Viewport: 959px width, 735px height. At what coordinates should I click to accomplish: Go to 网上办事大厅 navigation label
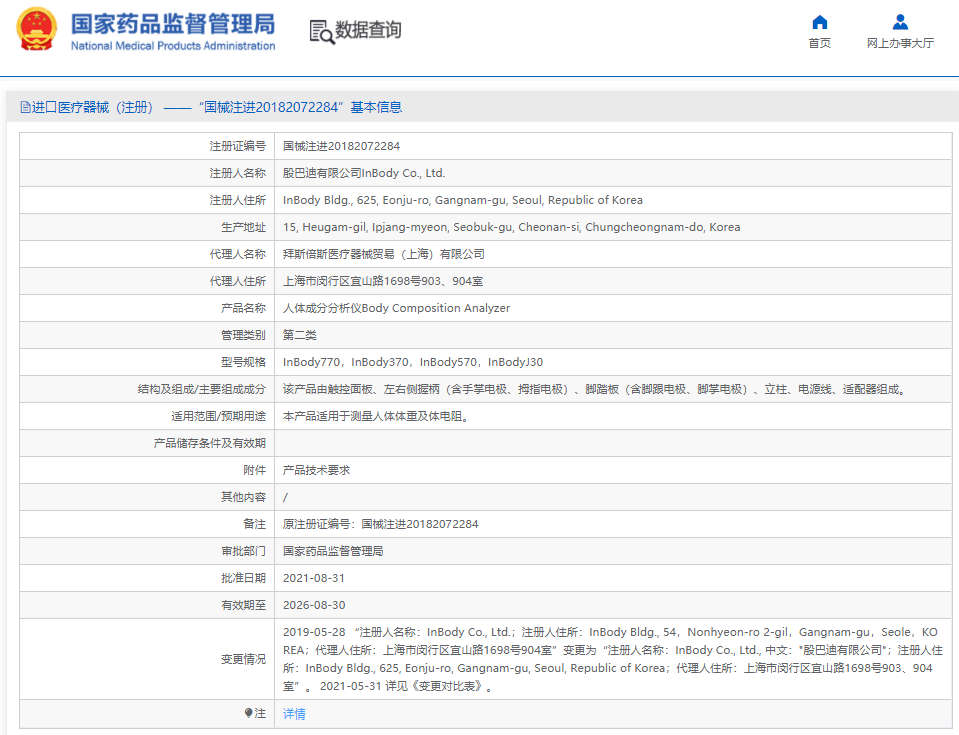click(x=900, y=43)
